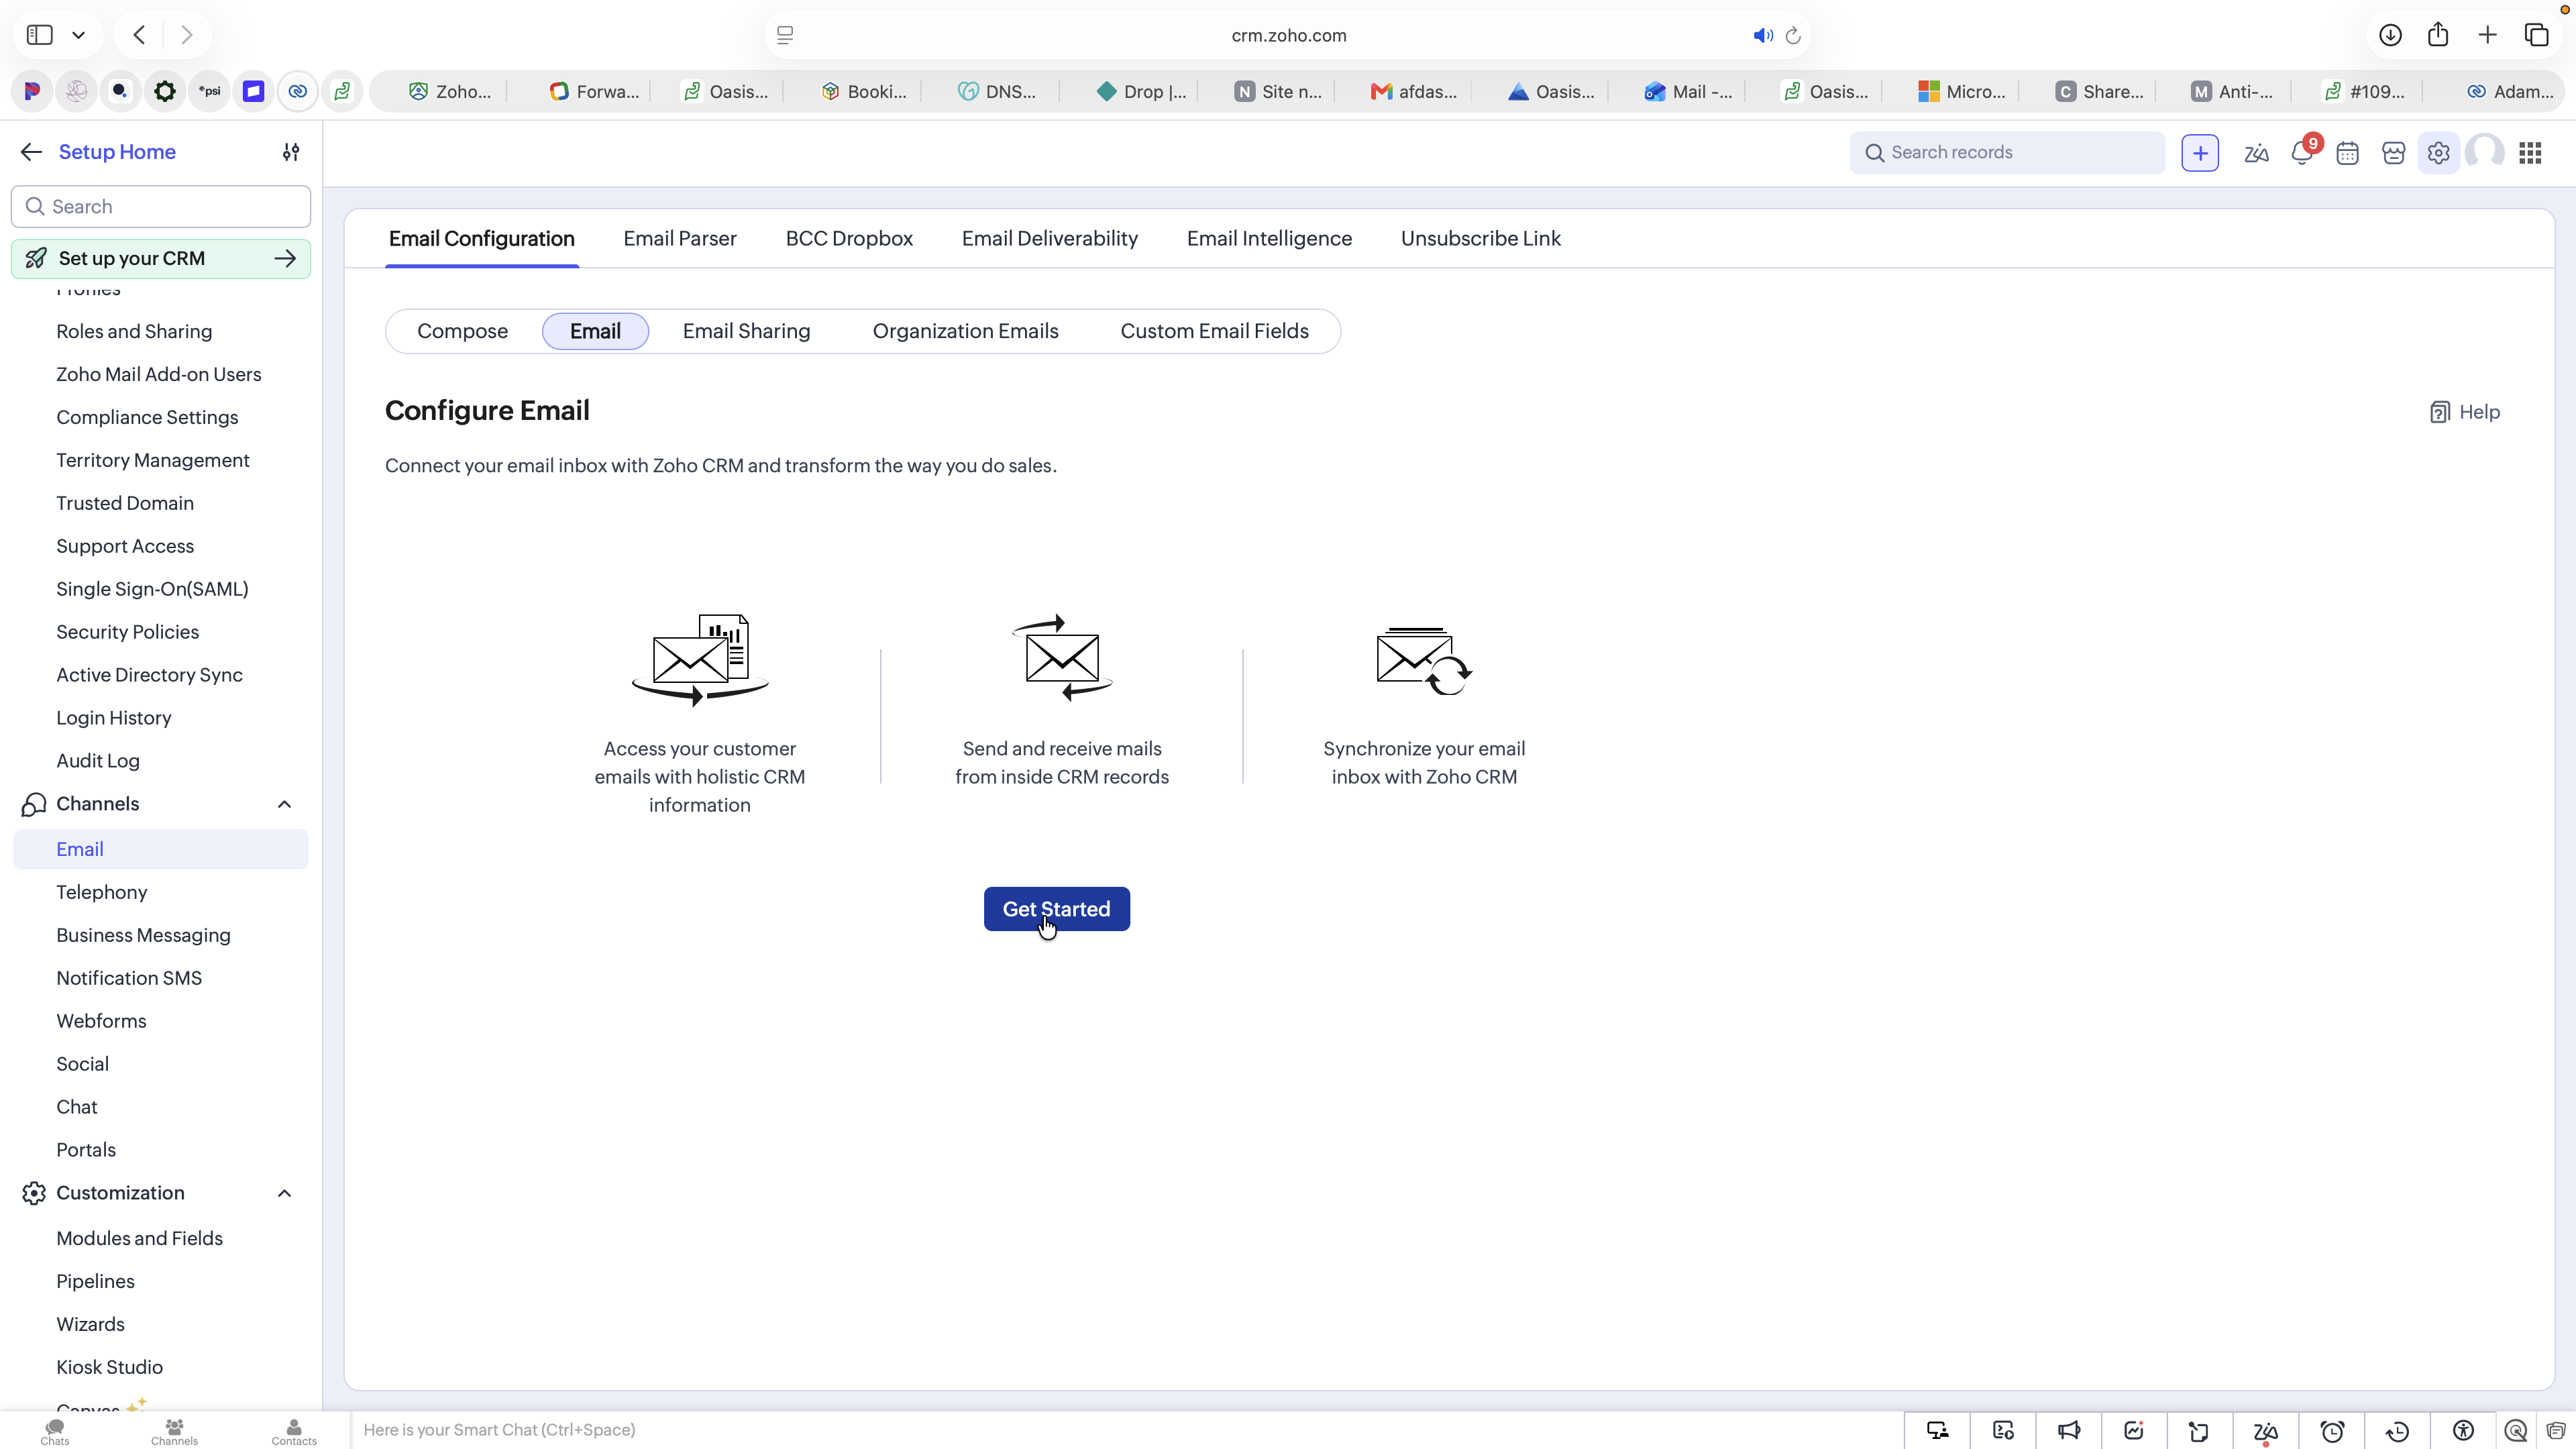
Task: Open Roles and Sharing
Action: [134, 331]
